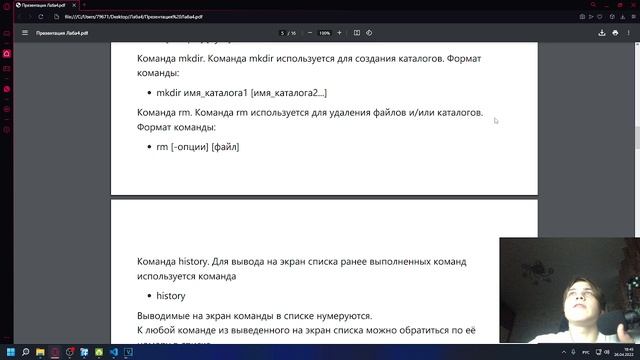Screen dimensions: 640x360
Task: Add page to bookmarks with heart icon
Action: click(600, 17)
